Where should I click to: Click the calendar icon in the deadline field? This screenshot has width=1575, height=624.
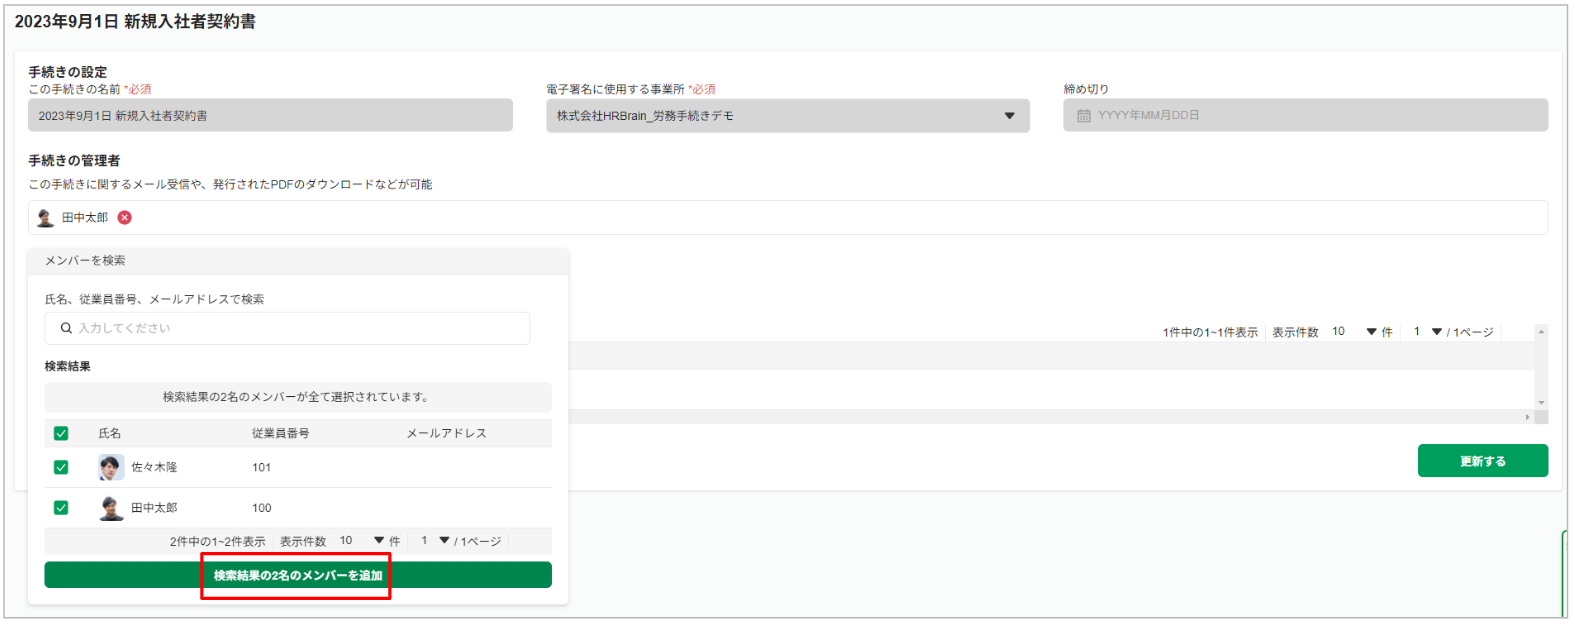click(x=1084, y=116)
